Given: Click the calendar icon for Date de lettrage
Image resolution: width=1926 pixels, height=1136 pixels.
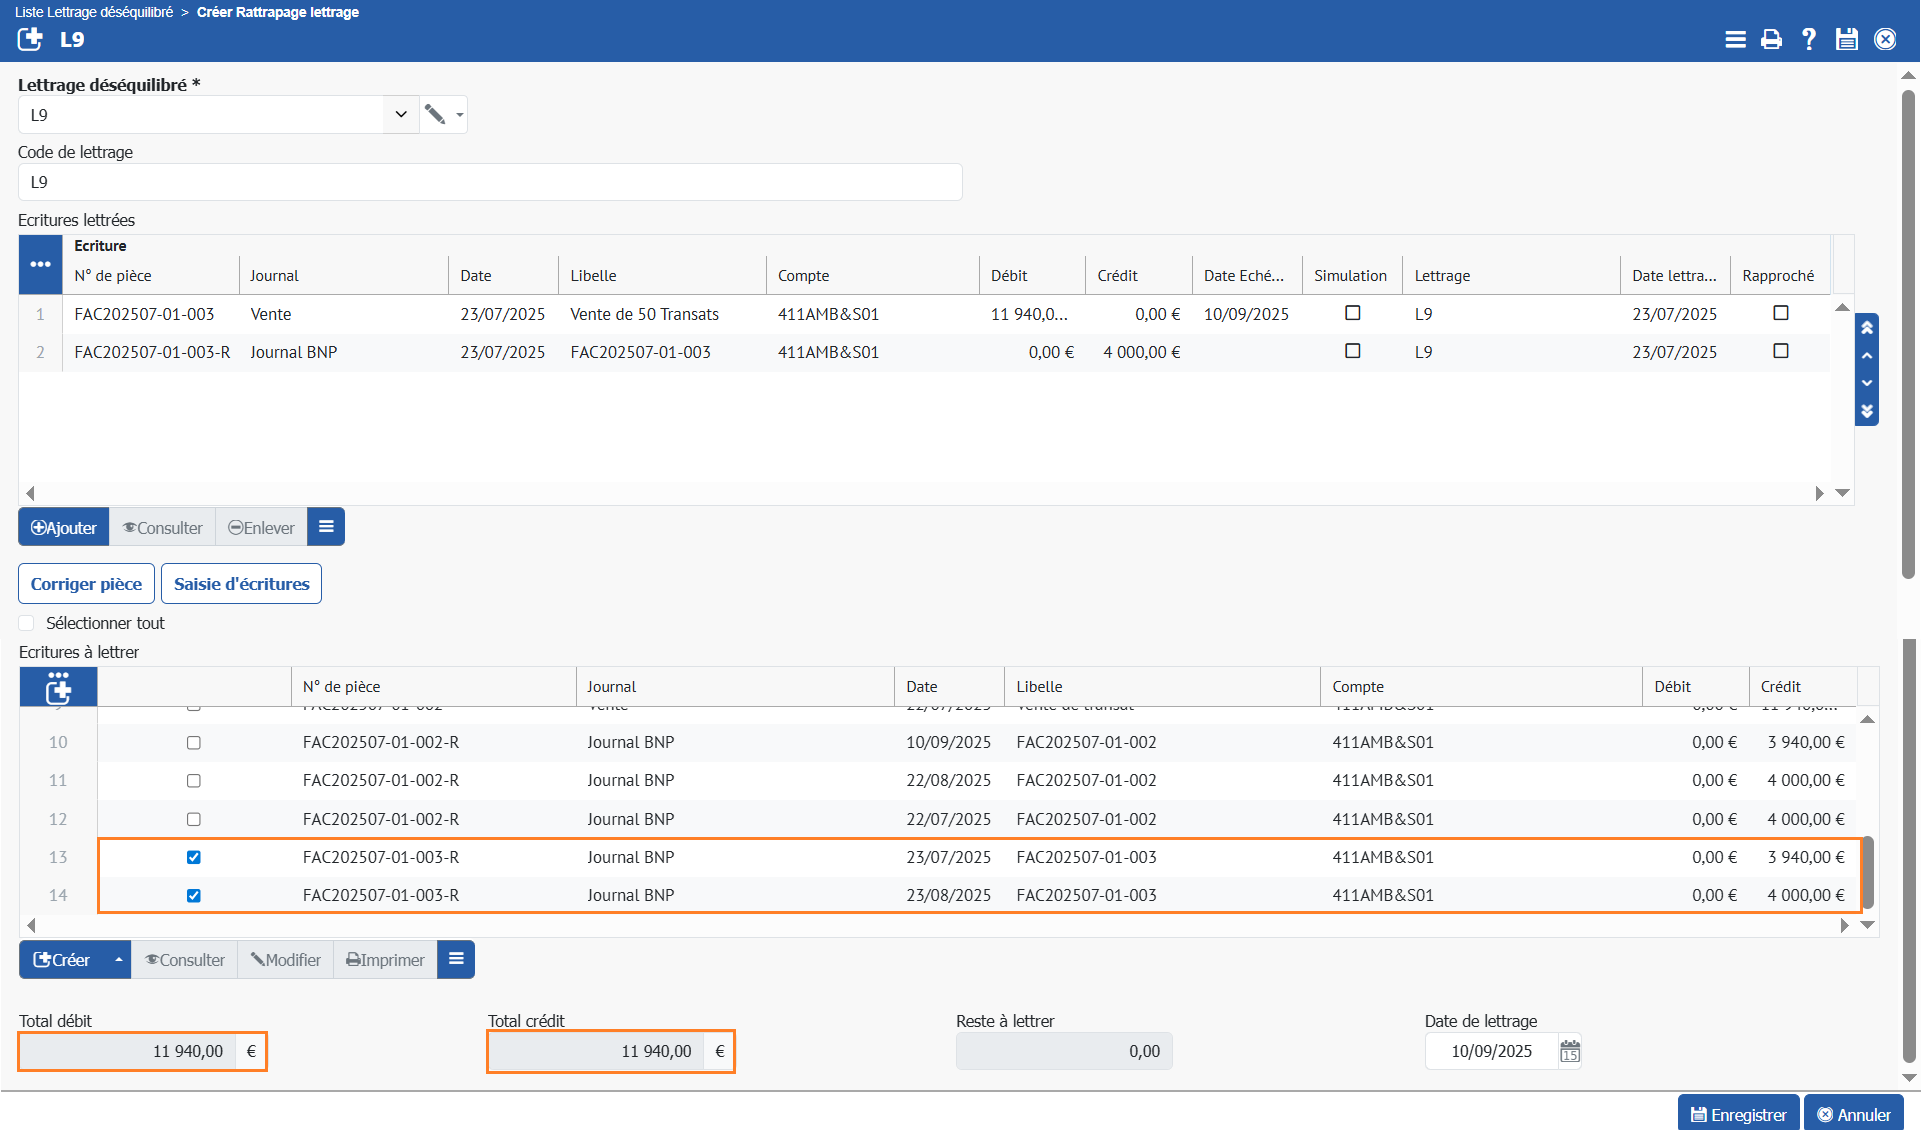Looking at the screenshot, I should 1570,1051.
